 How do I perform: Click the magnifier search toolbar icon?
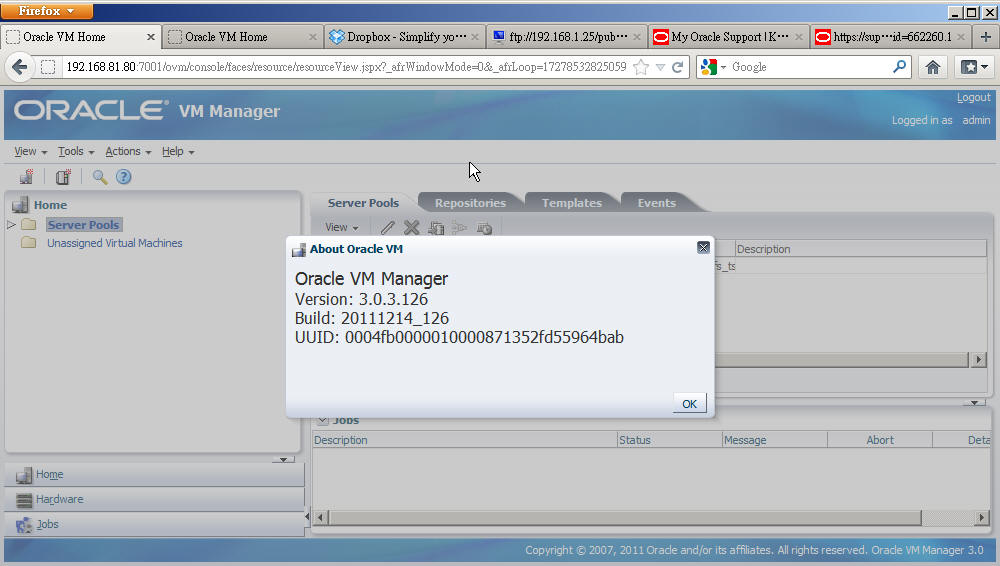[x=99, y=177]
